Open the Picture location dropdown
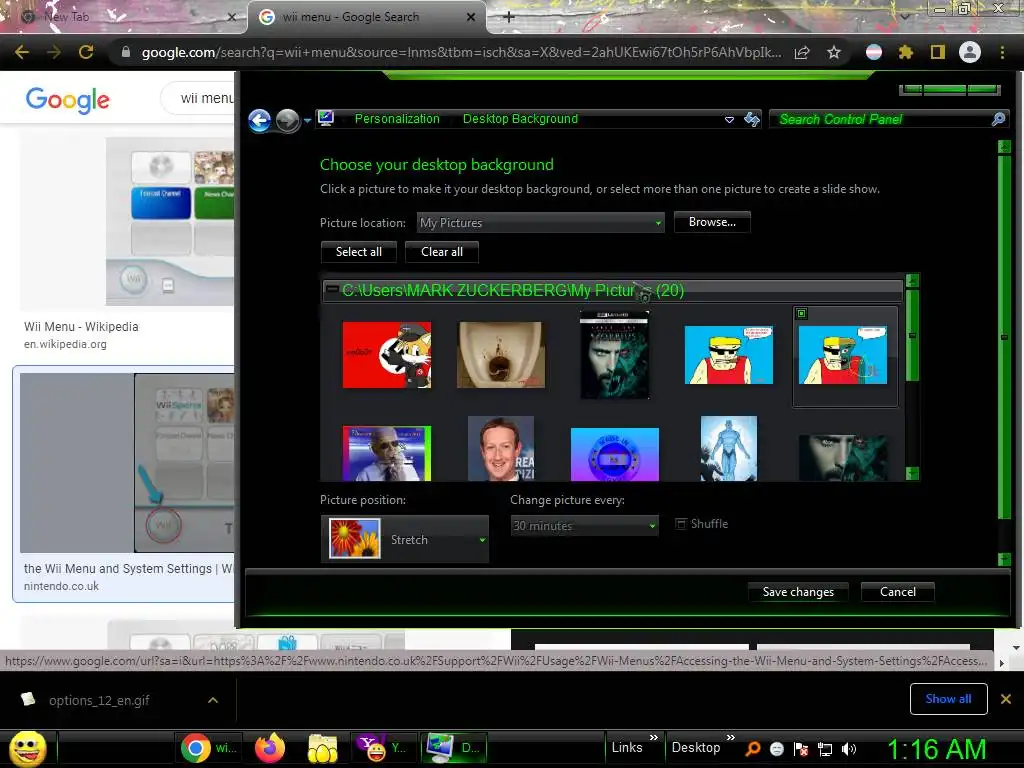 (x=541, y=223)
